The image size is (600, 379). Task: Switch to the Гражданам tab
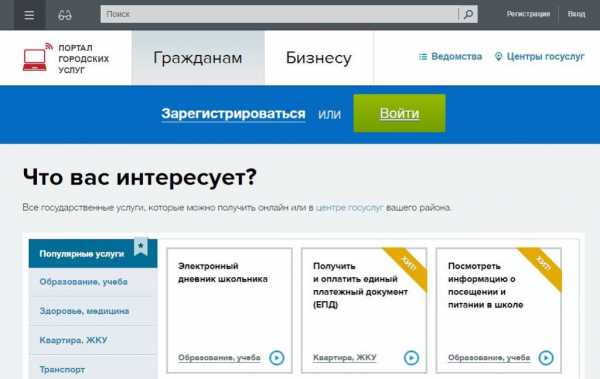tap(198, 58)
